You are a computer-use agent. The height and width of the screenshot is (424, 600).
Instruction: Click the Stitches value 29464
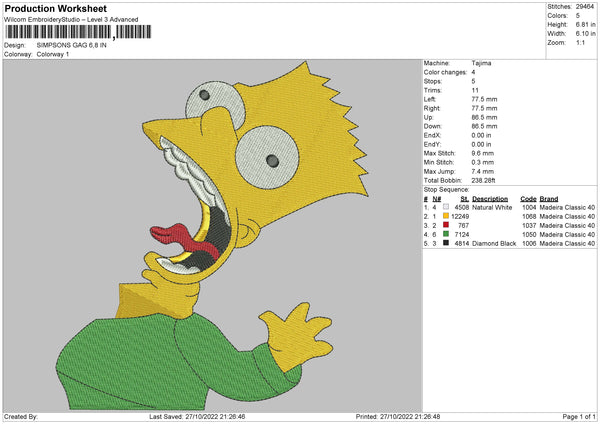point(585,7)
